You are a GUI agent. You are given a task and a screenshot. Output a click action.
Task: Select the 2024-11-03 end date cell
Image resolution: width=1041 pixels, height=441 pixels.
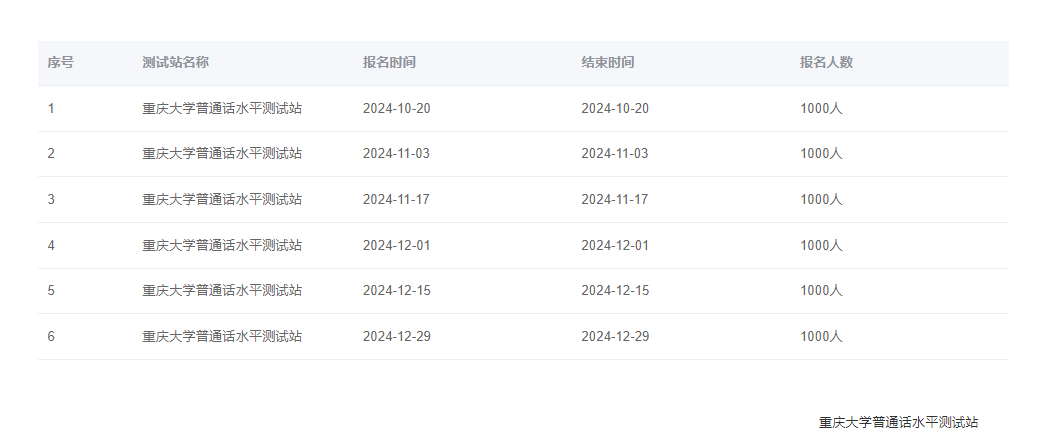coord(615,153)
